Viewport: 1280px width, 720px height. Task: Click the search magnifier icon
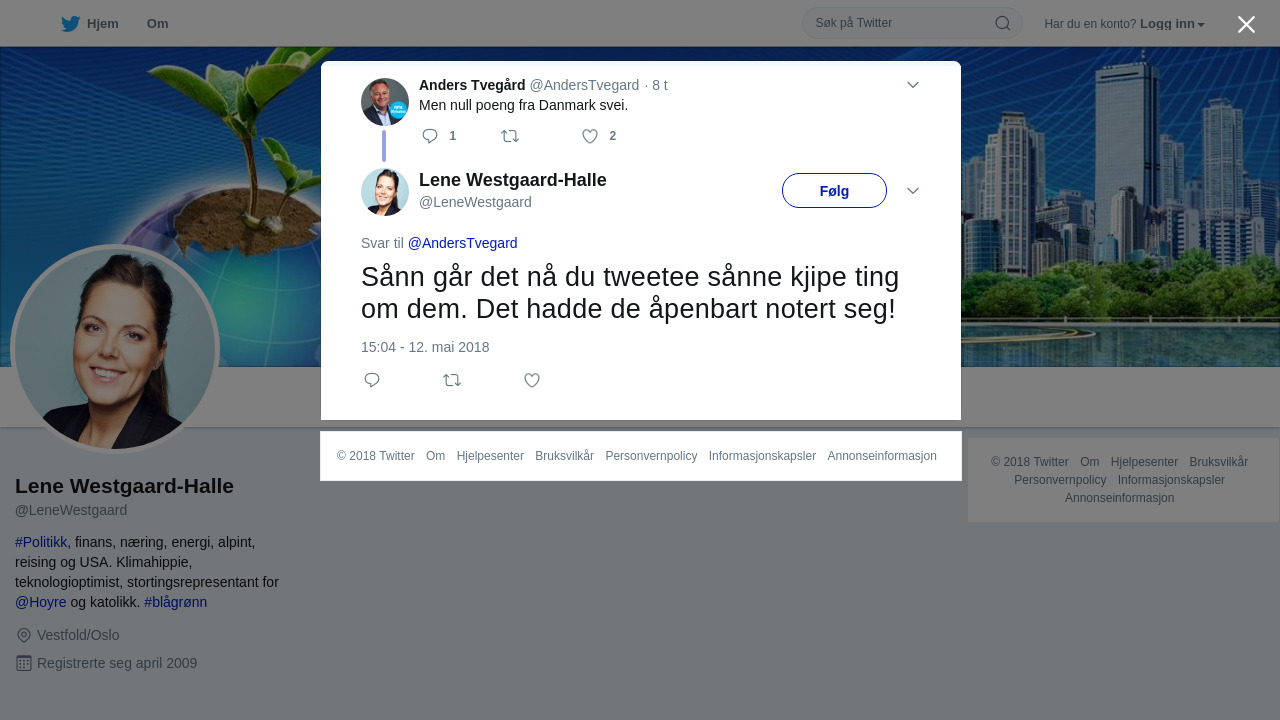tap(1002, 23)
